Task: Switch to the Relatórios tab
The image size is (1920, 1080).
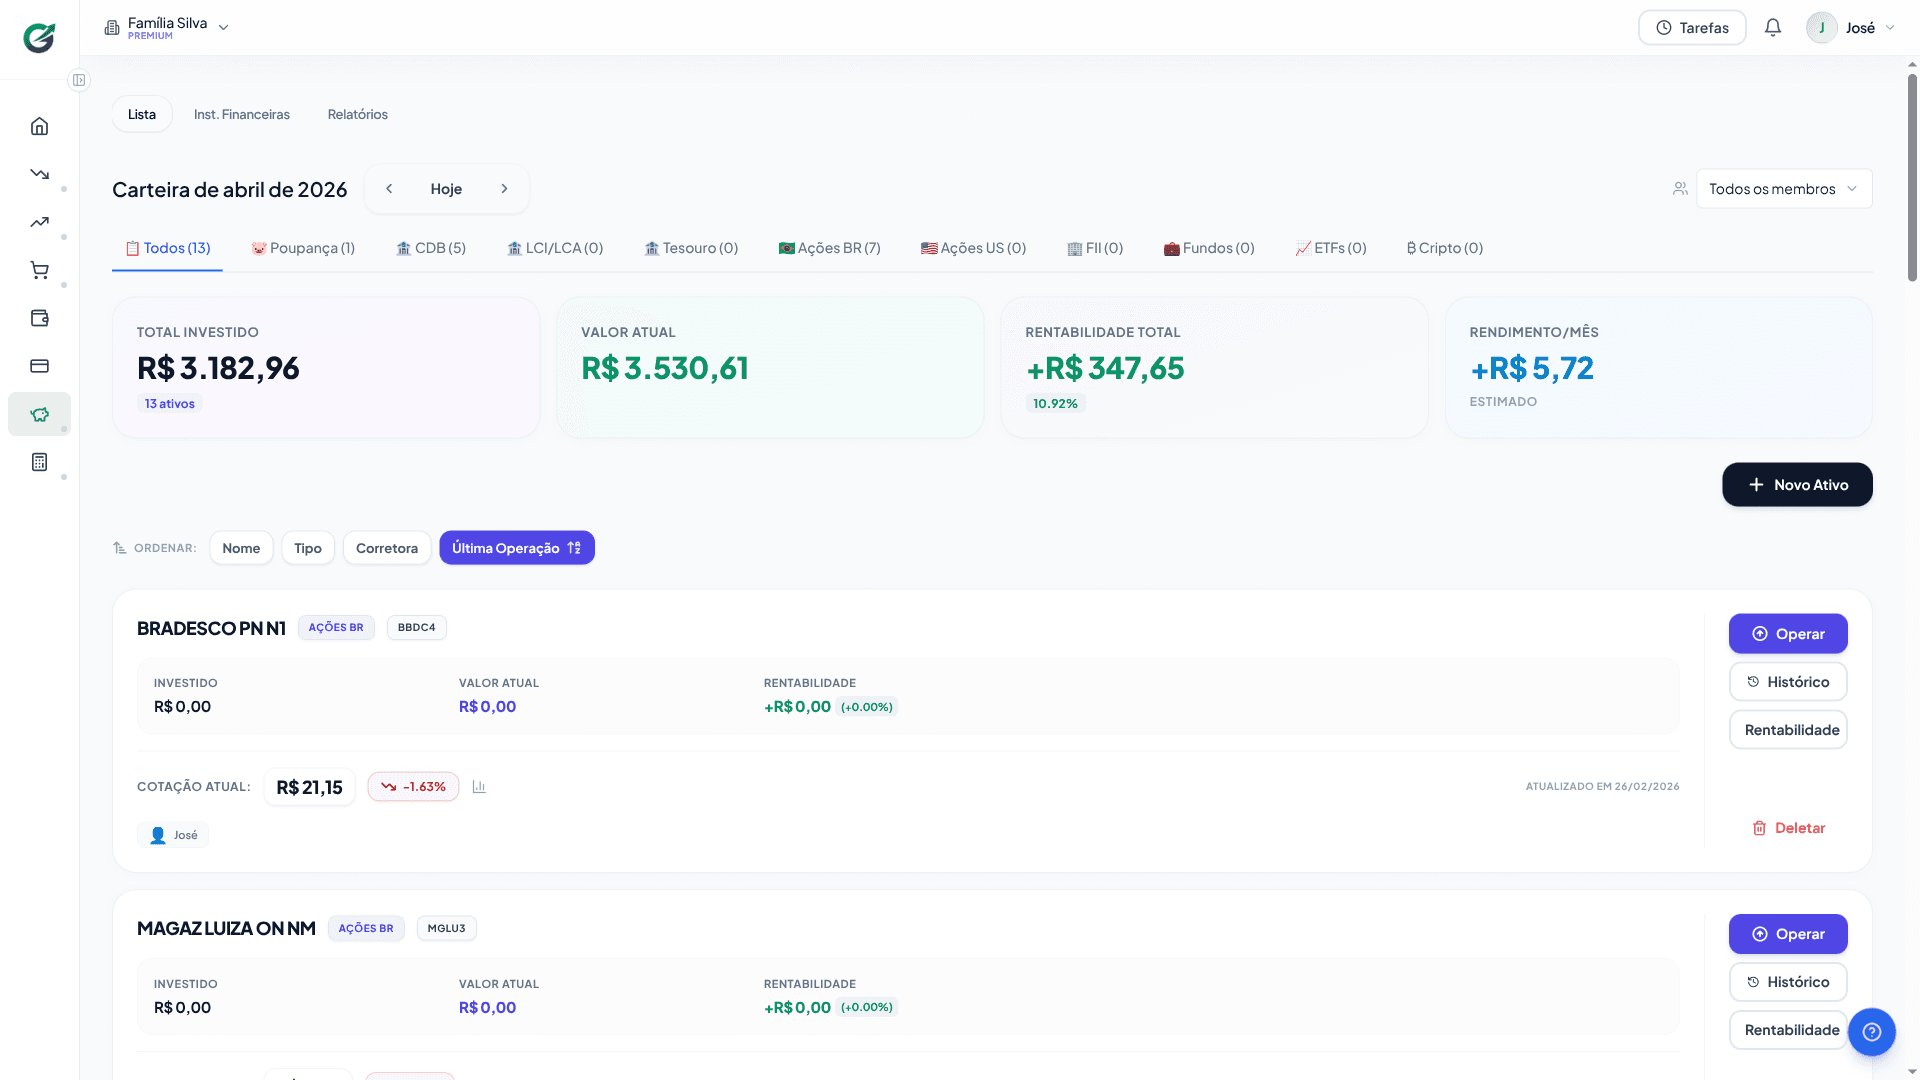Action: 358,114
